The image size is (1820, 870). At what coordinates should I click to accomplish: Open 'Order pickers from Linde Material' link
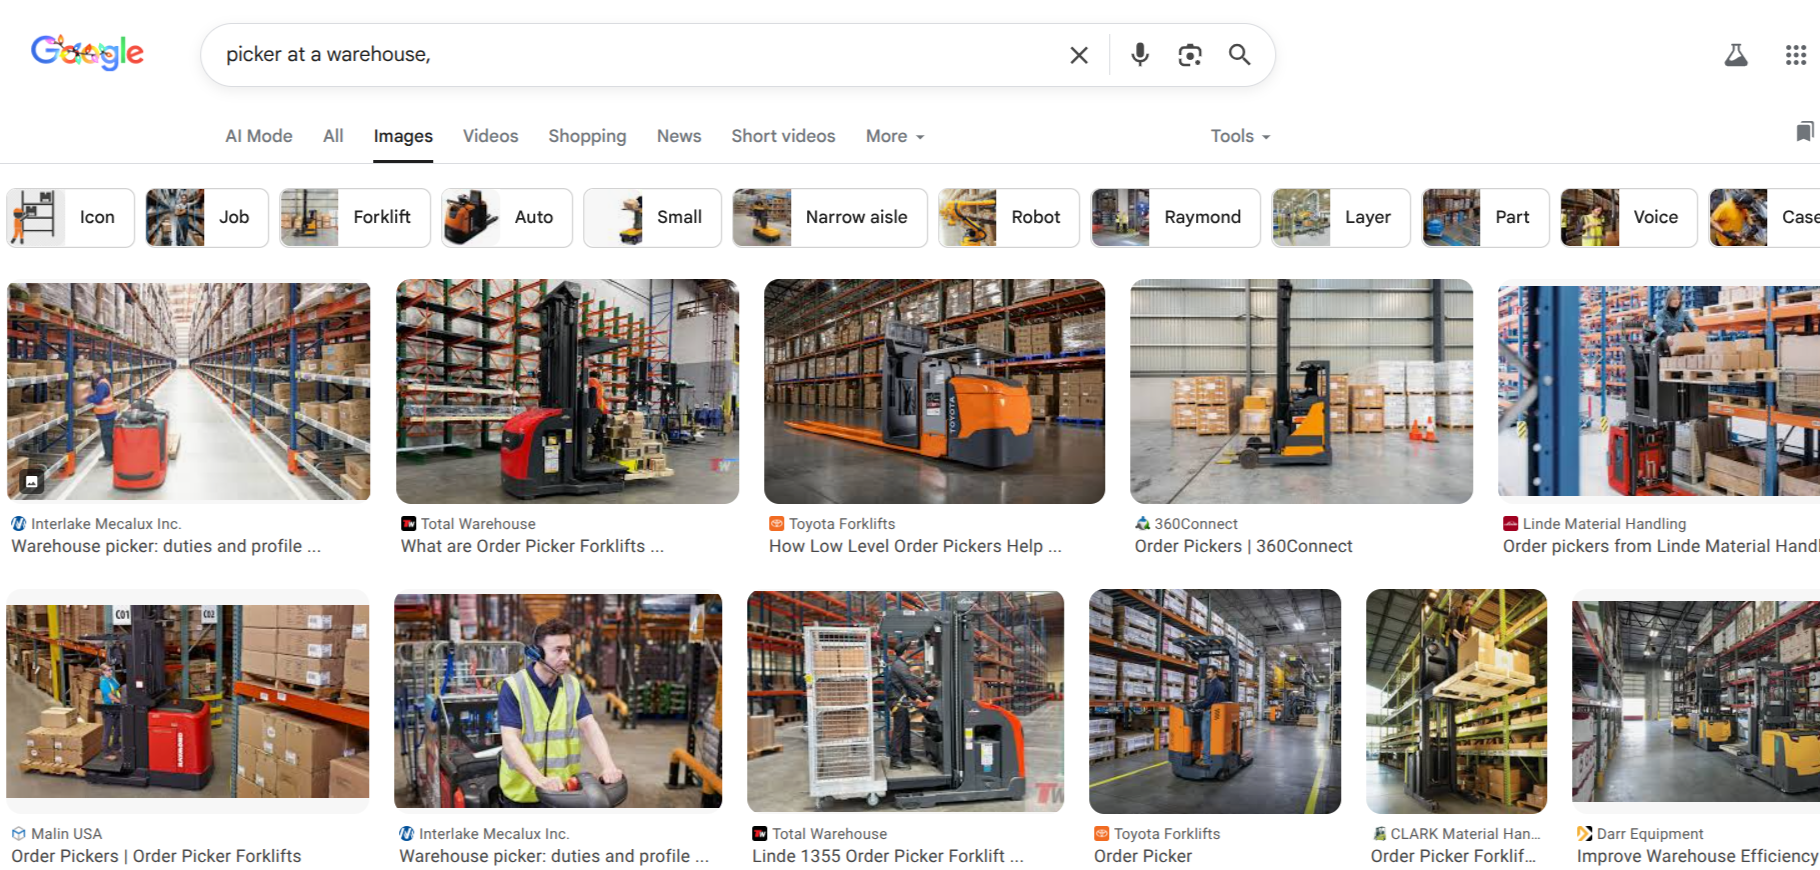pyautogui.click(x=1661, y=546)
